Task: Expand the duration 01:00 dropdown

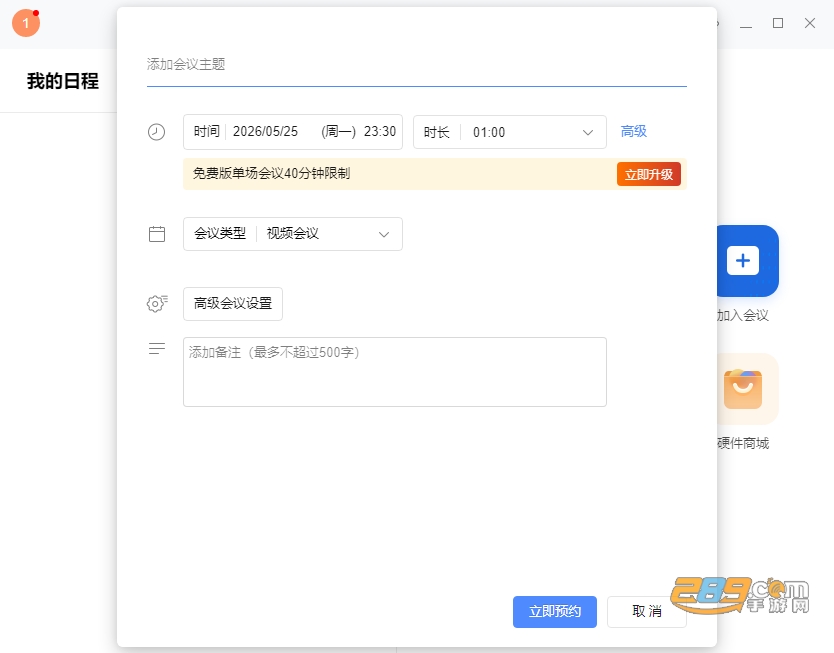Action: click(x=510, y=132)
